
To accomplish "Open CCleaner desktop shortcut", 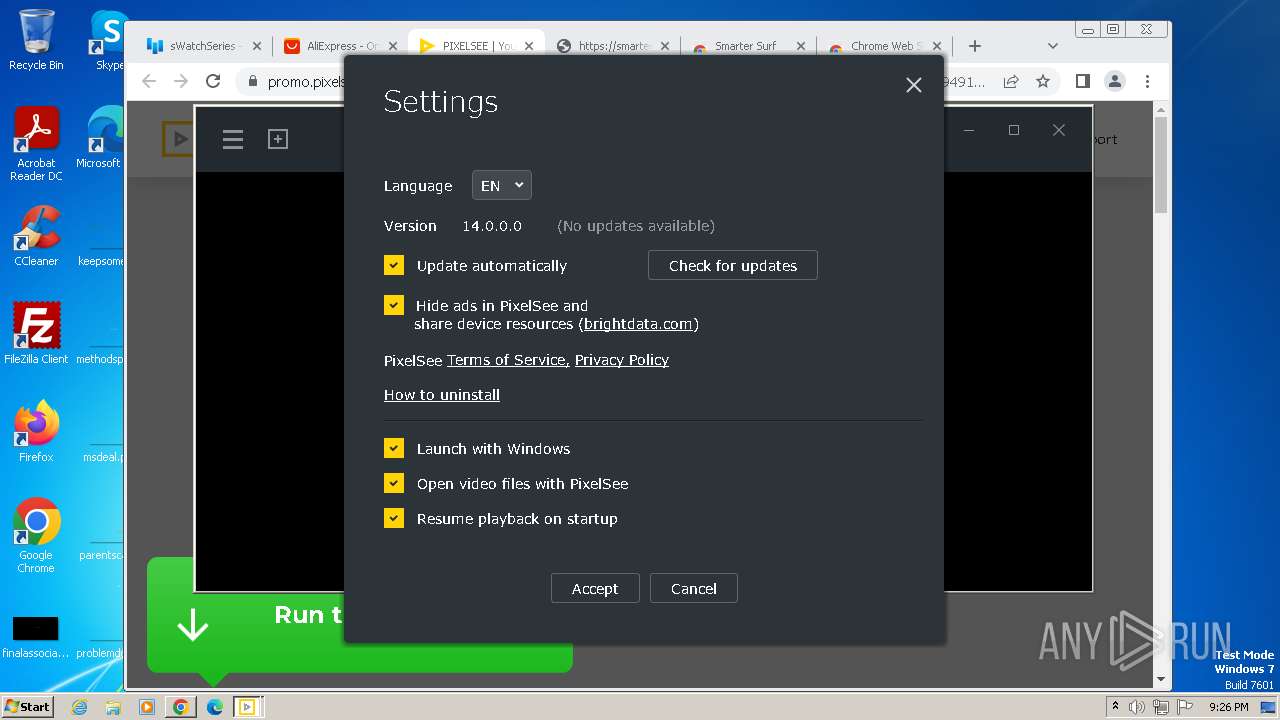I will pyautogui.click(x=36, y=236).
